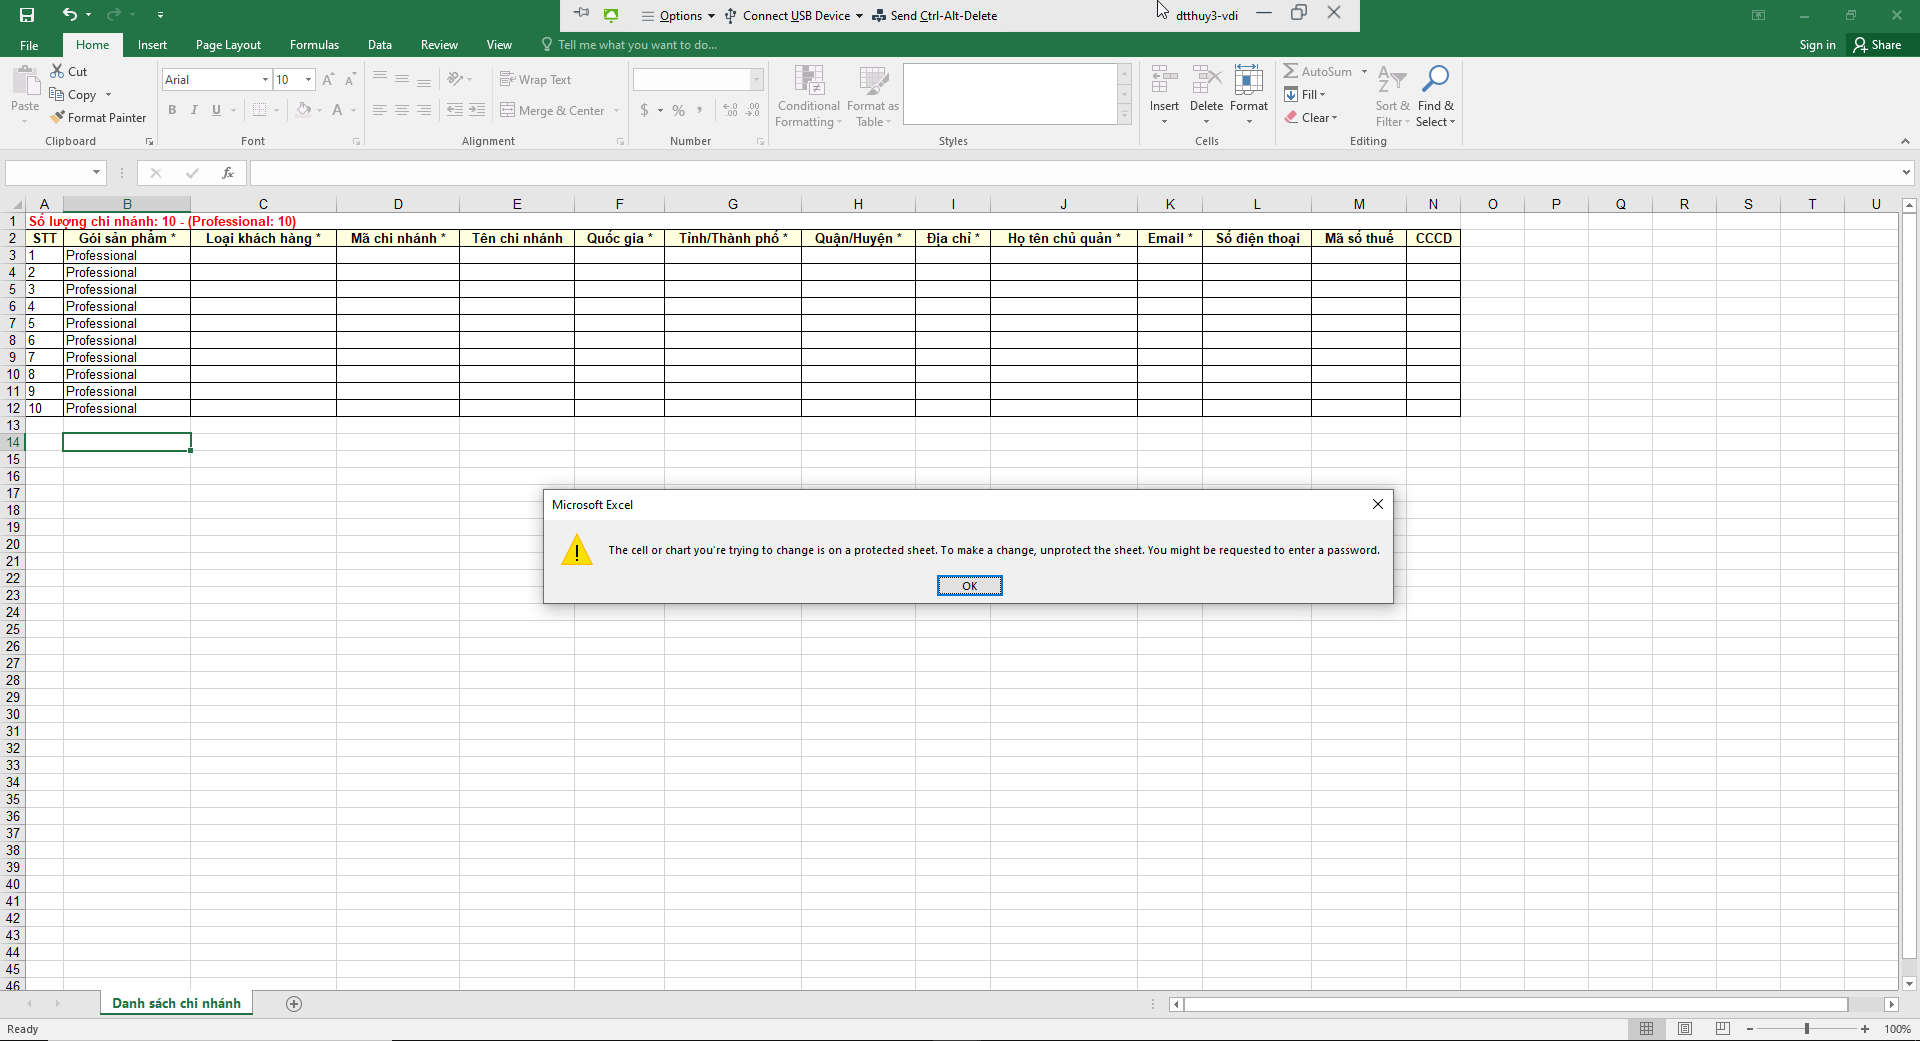Click the Cut scissors icon
1920x1041 pixels.
[x=57, y=71]
